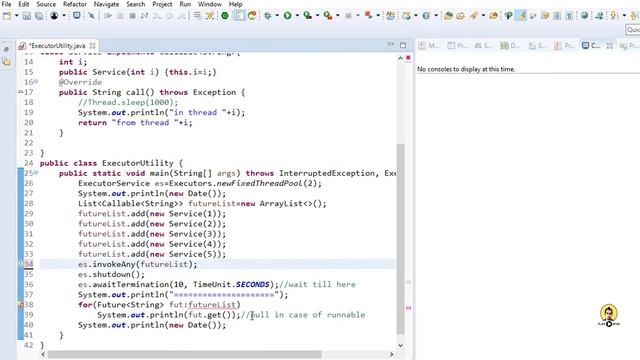640x360 pixels.
Task: Click the Terminate debug icon
Action: pos(132,16)
